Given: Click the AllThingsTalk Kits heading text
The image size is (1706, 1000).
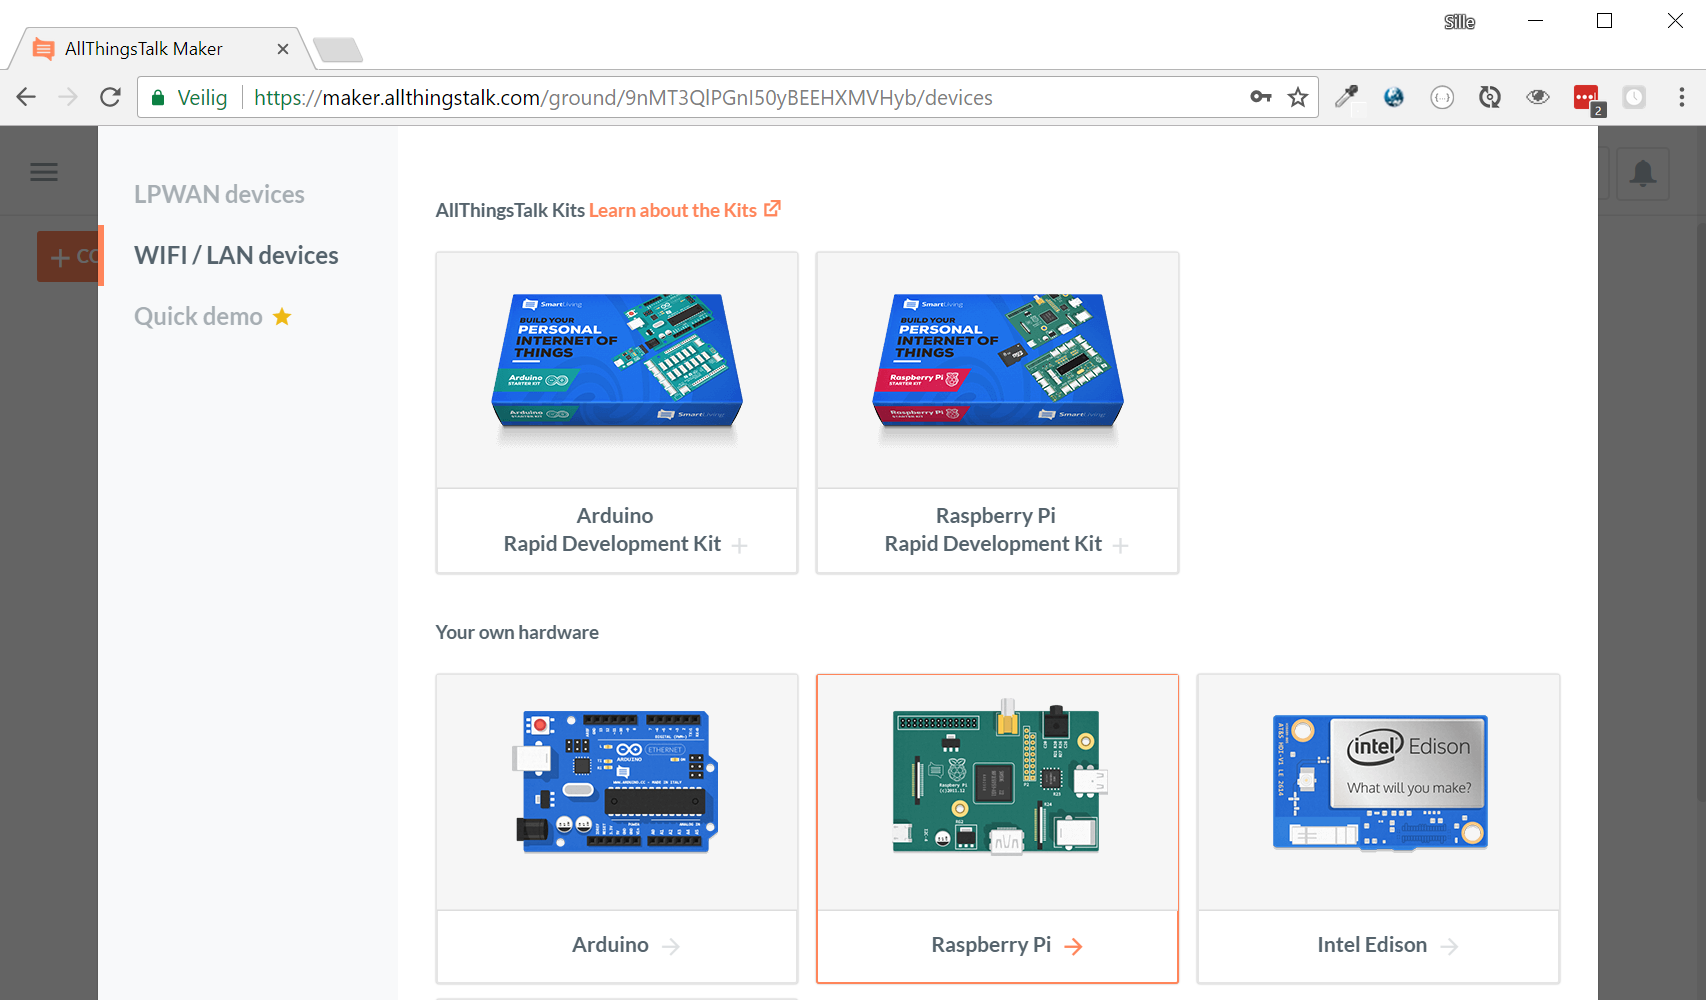Looking at the screenshot, I should 510,210.
